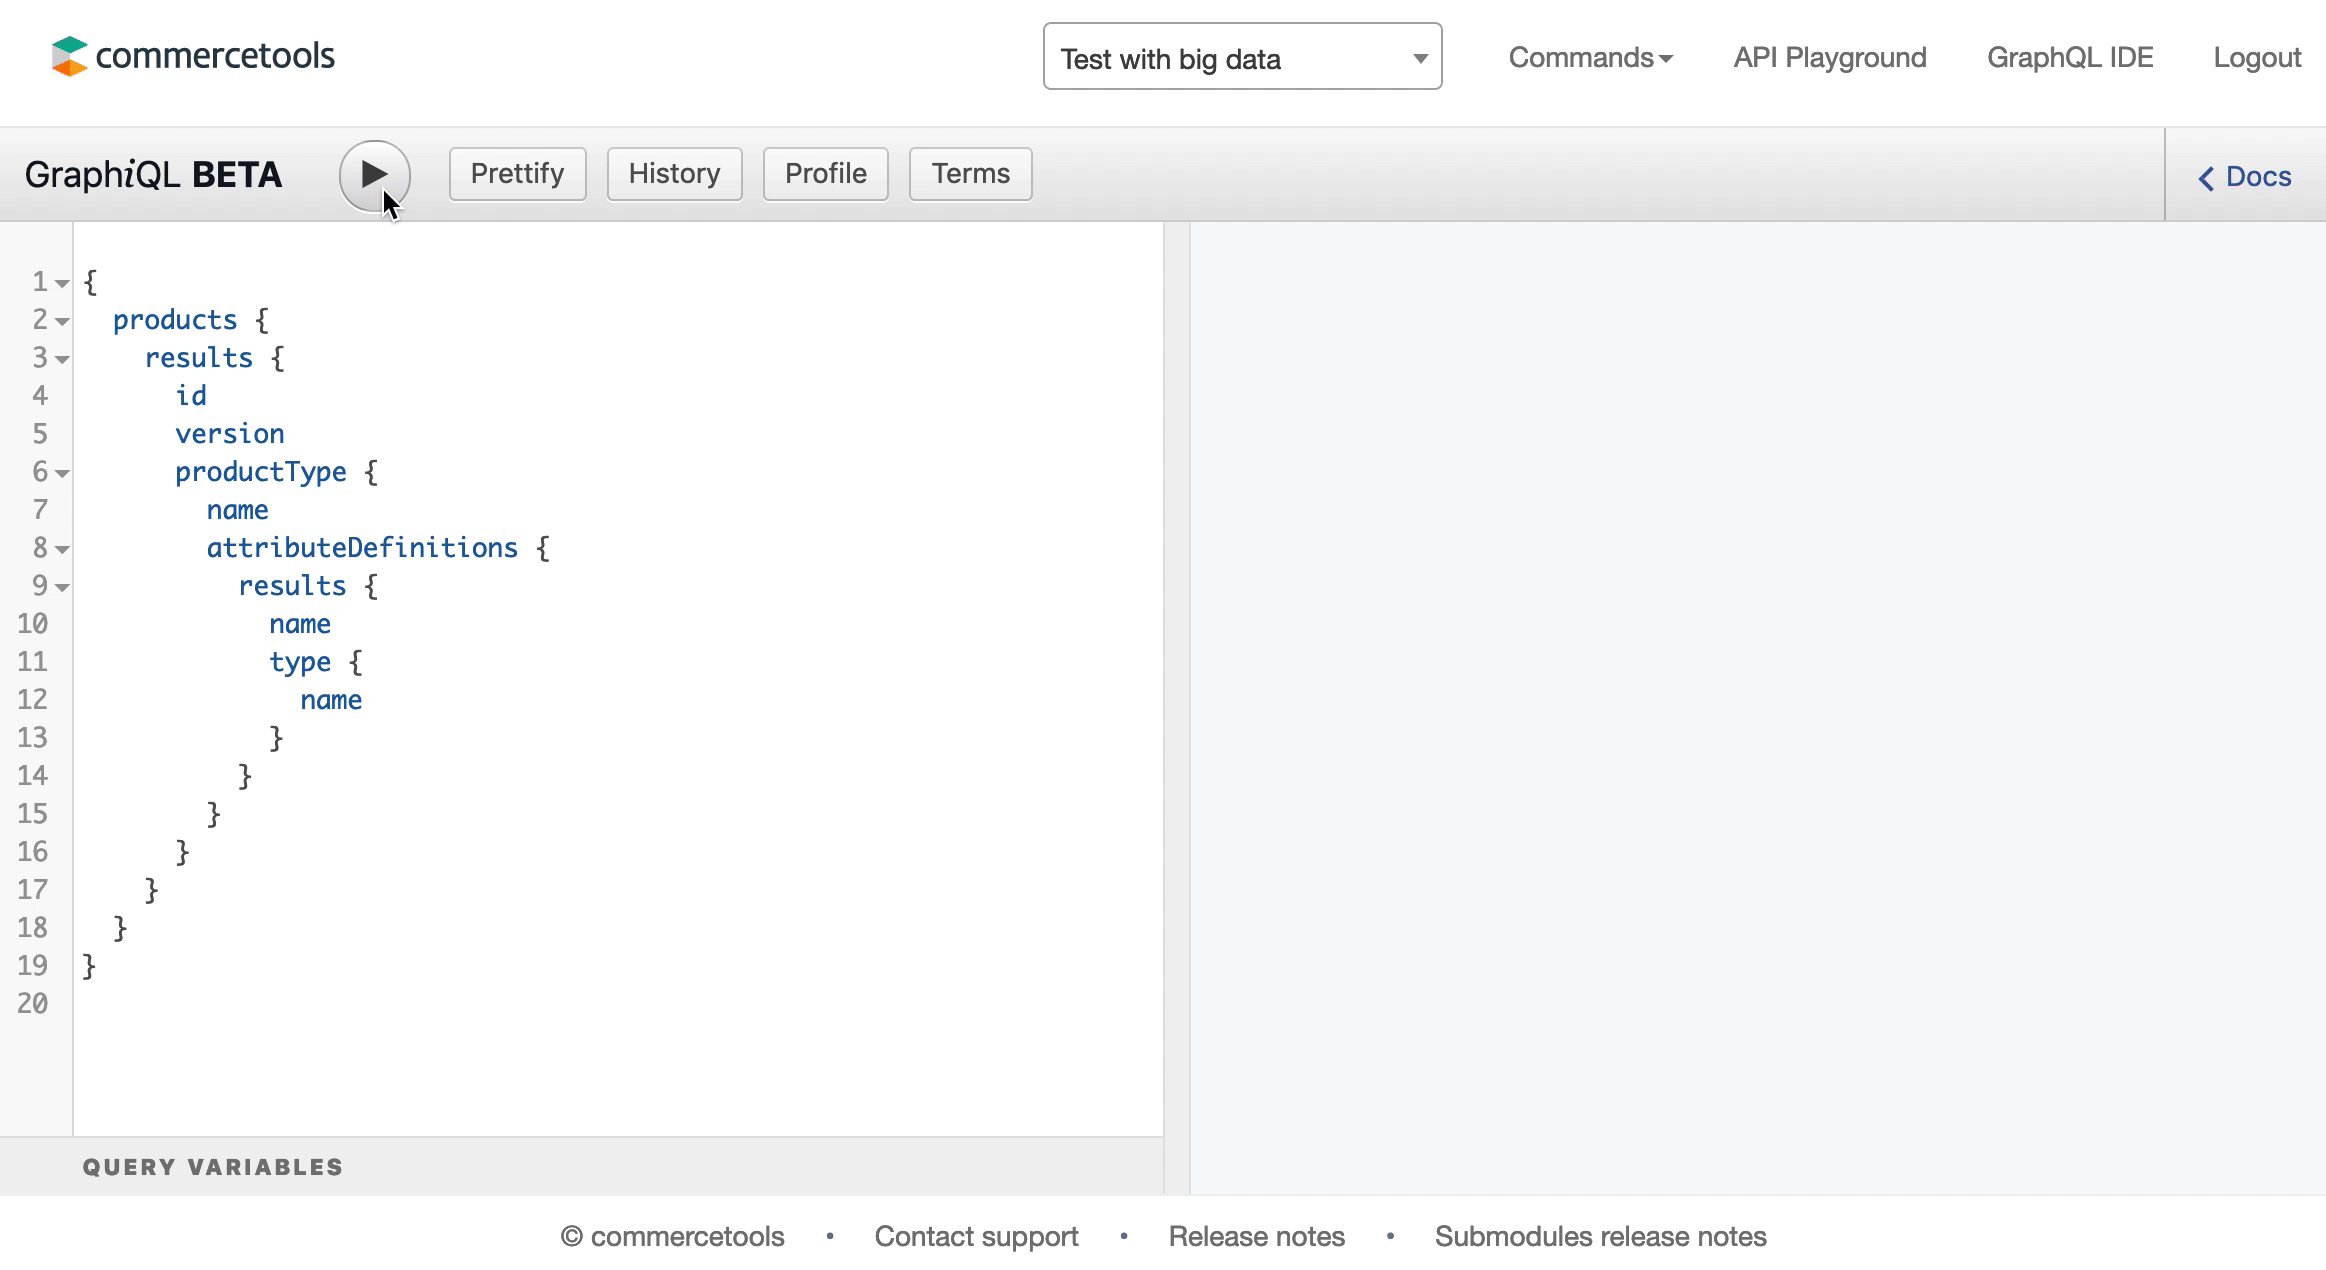2326x1270 pixels.
Task: Click the Prettify button
Action: [x=516, y=173]
